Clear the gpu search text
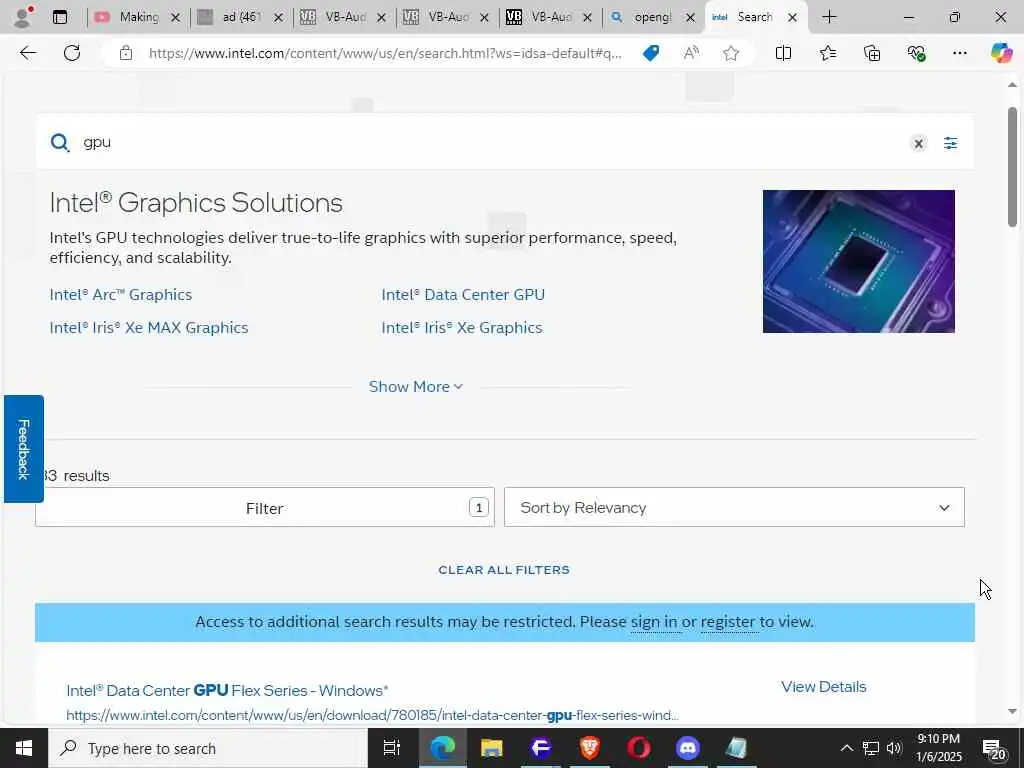1024x768 pixels. [918, 143]
